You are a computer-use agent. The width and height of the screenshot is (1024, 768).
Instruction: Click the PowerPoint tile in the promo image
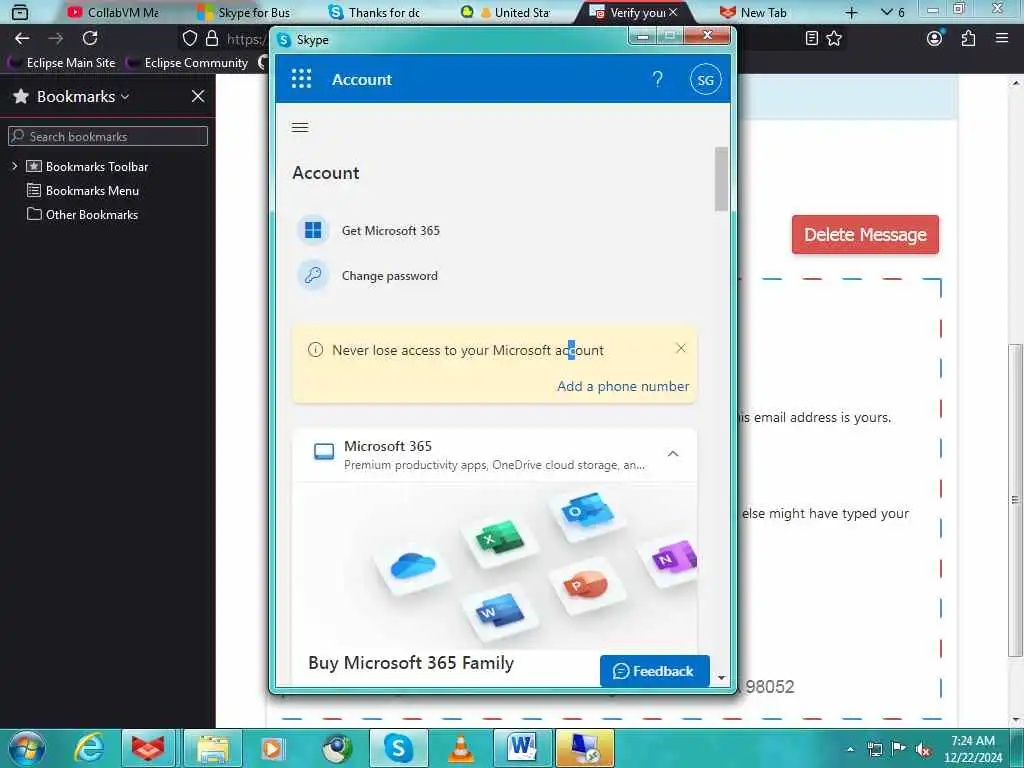pyautogui.click(x=588, y=584)
